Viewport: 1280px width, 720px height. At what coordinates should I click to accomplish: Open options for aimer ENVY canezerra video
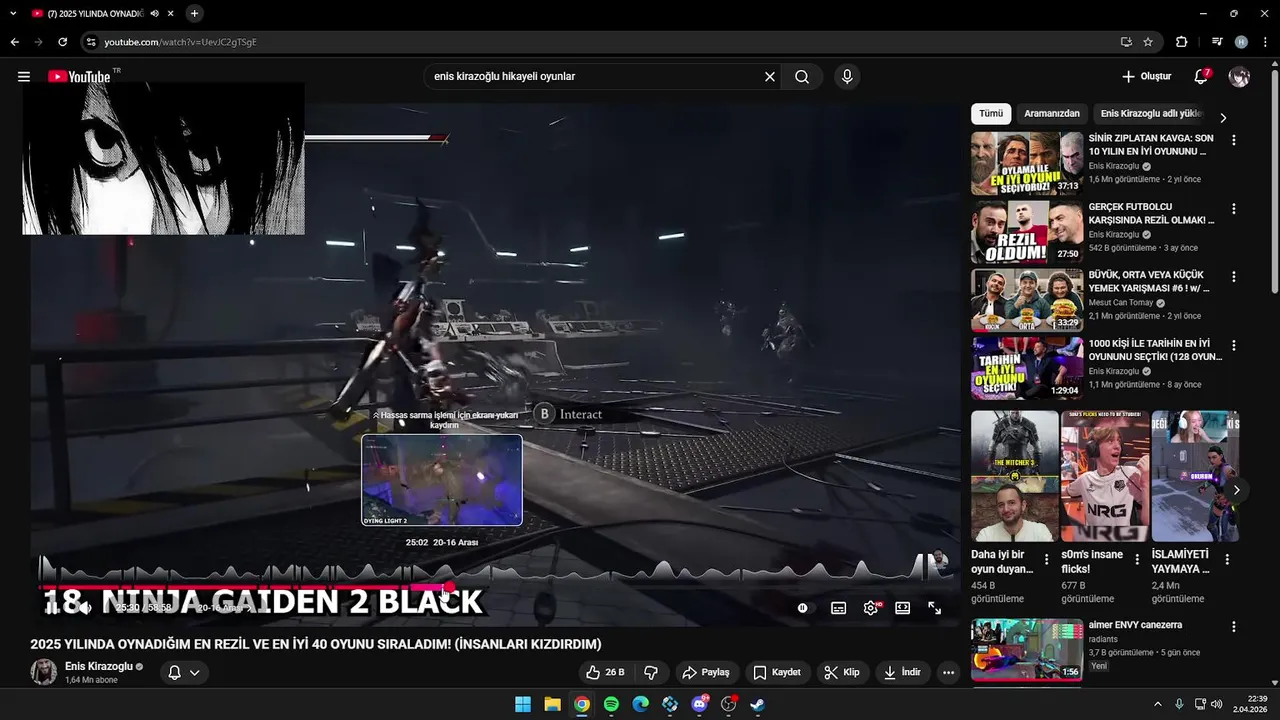pyautogui.click(x=1234, y=627)
